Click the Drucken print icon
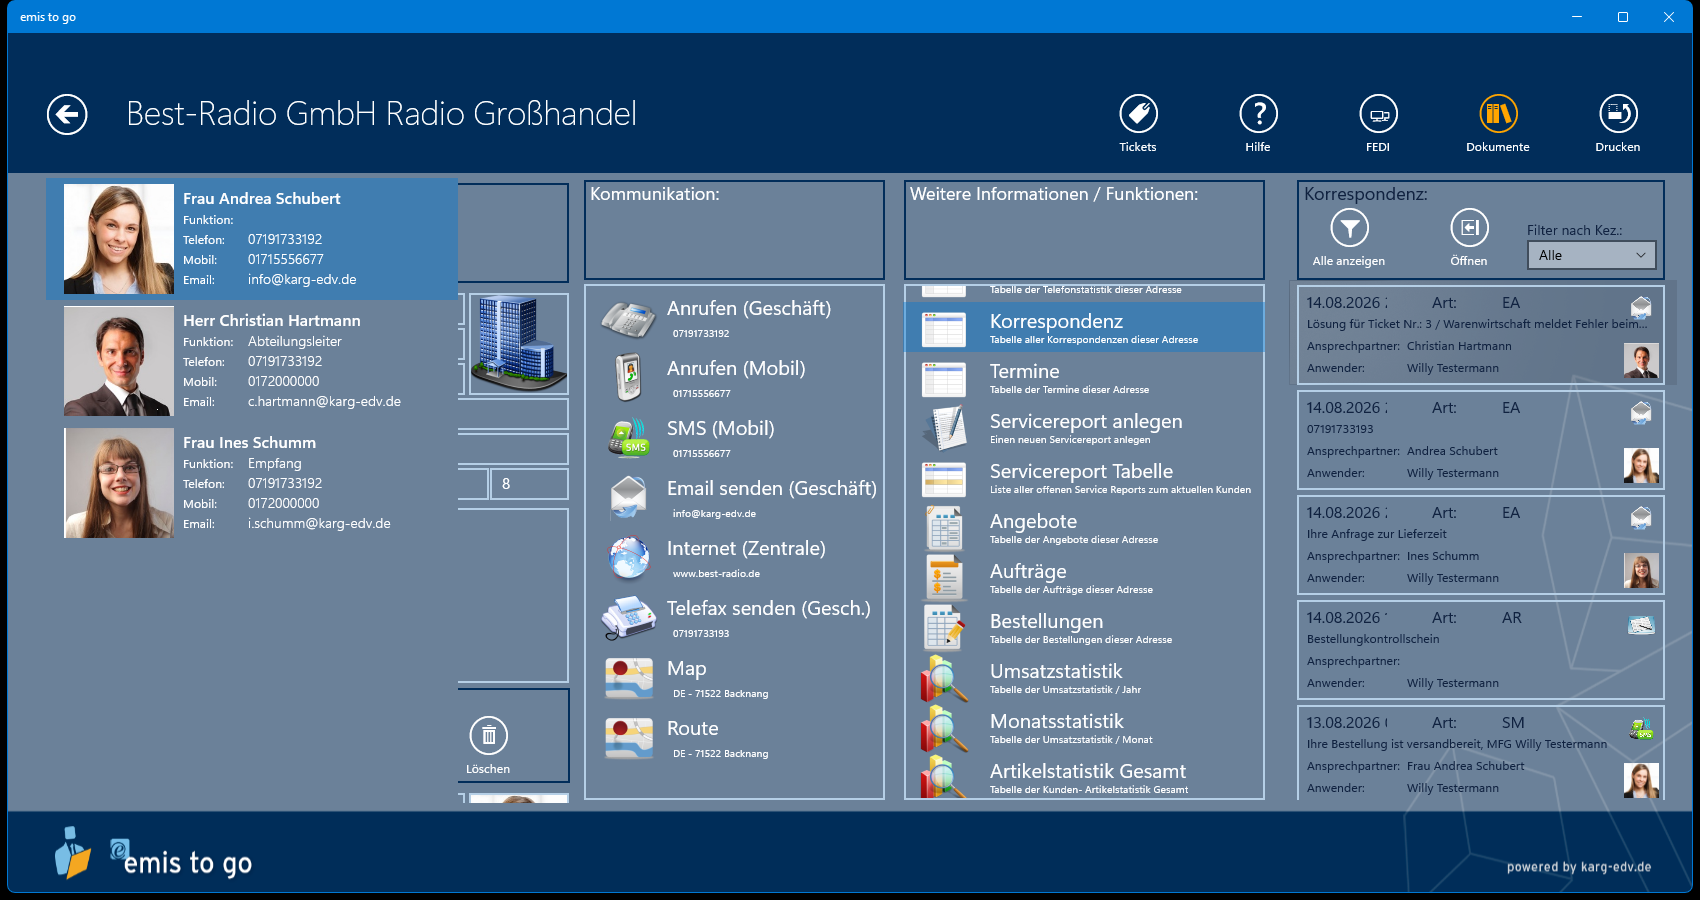 tap(1618, 123)
